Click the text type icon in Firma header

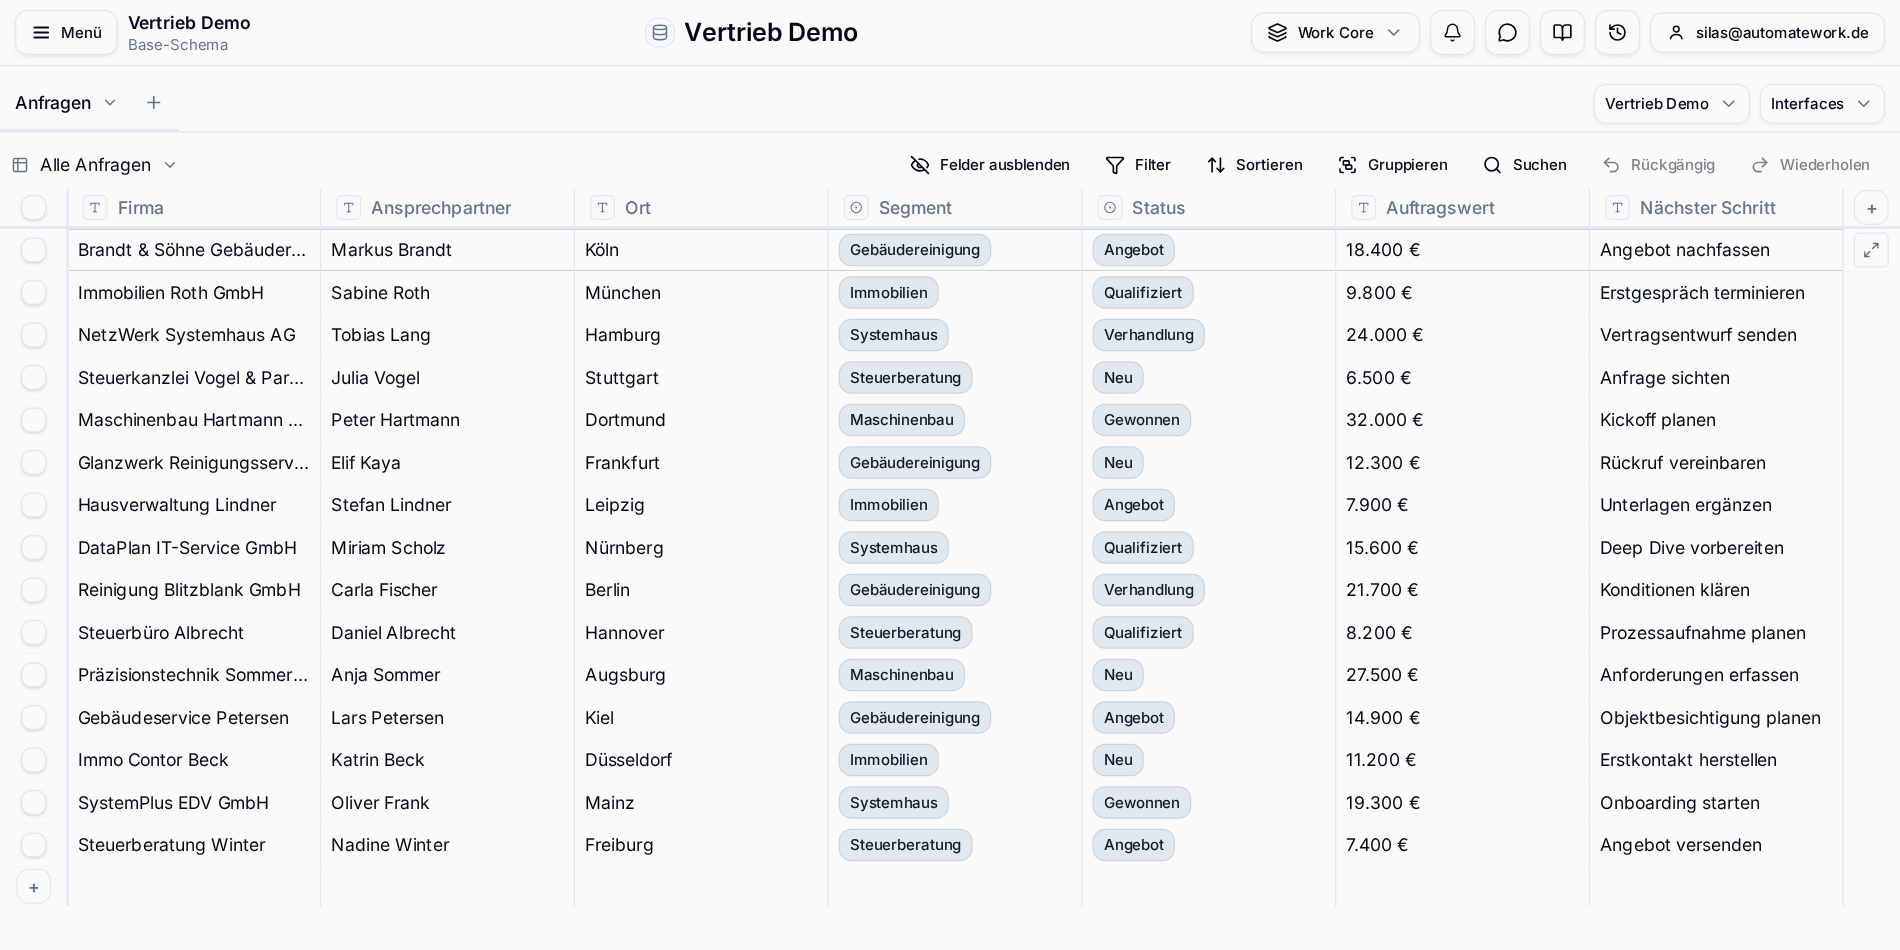[x=94, y=208]
